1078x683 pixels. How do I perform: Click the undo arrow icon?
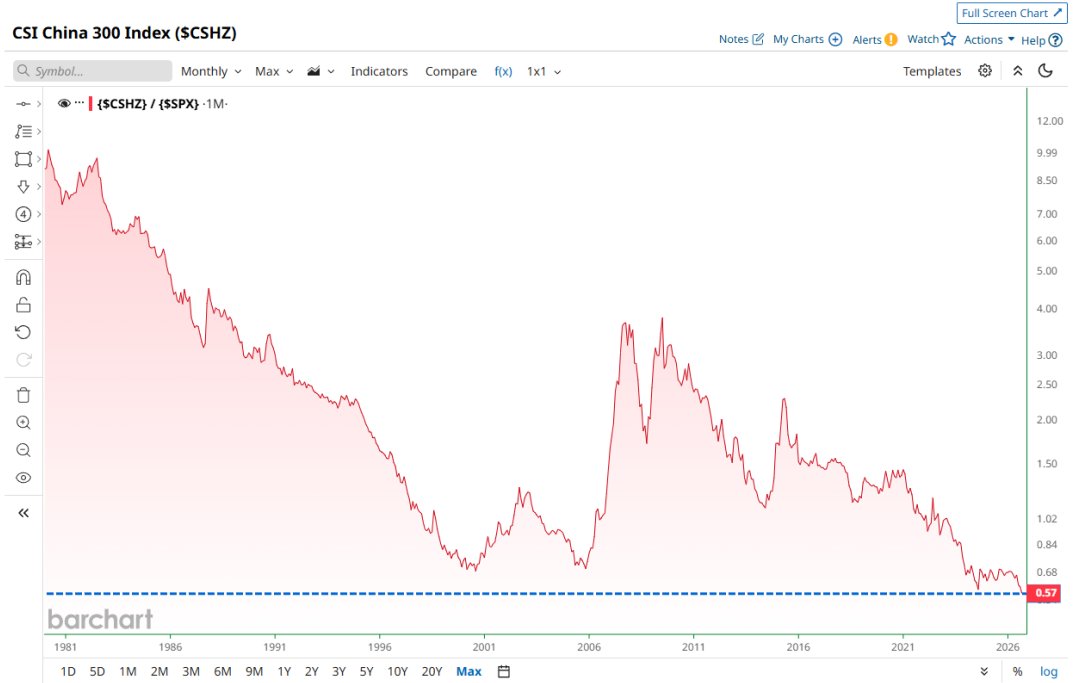23,332
